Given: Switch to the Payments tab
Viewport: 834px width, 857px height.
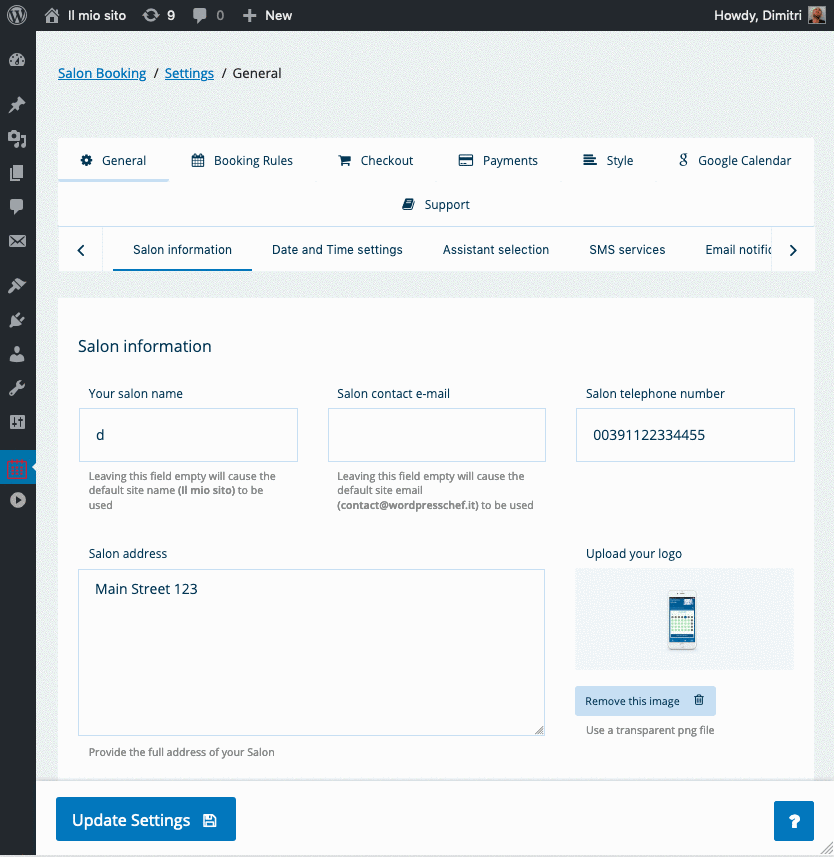Looking at the screenshot, I should point(498,160).
